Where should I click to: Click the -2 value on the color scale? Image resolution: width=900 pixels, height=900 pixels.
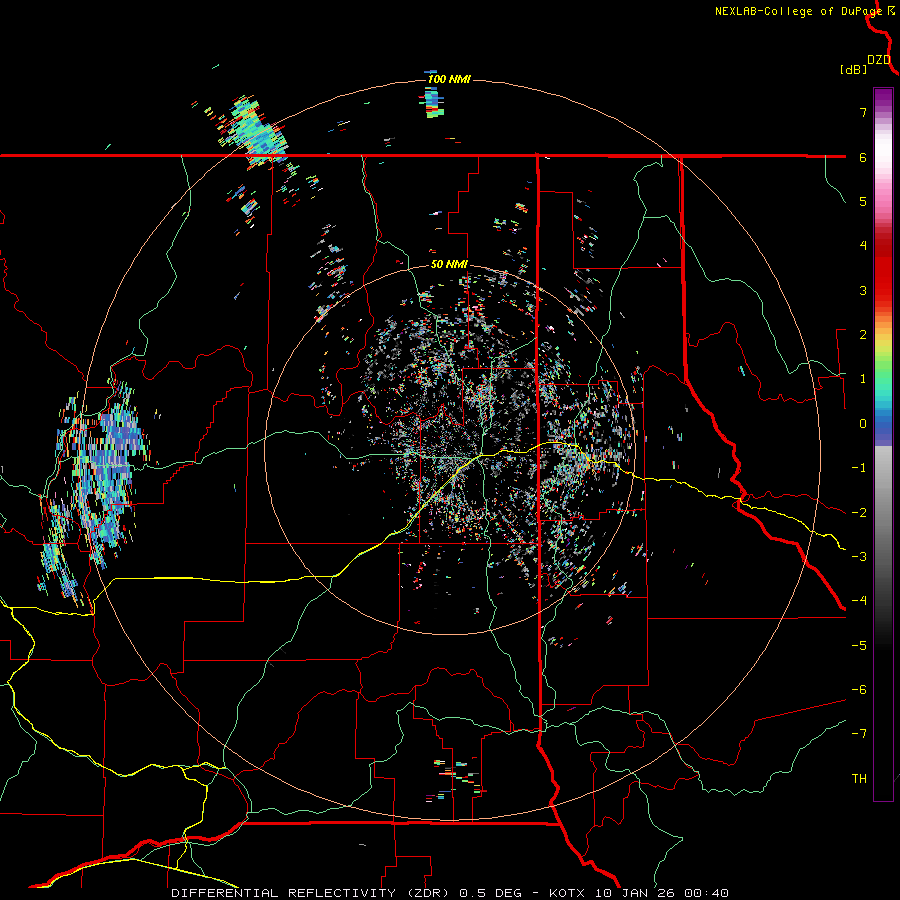click(x=859, y=513)
